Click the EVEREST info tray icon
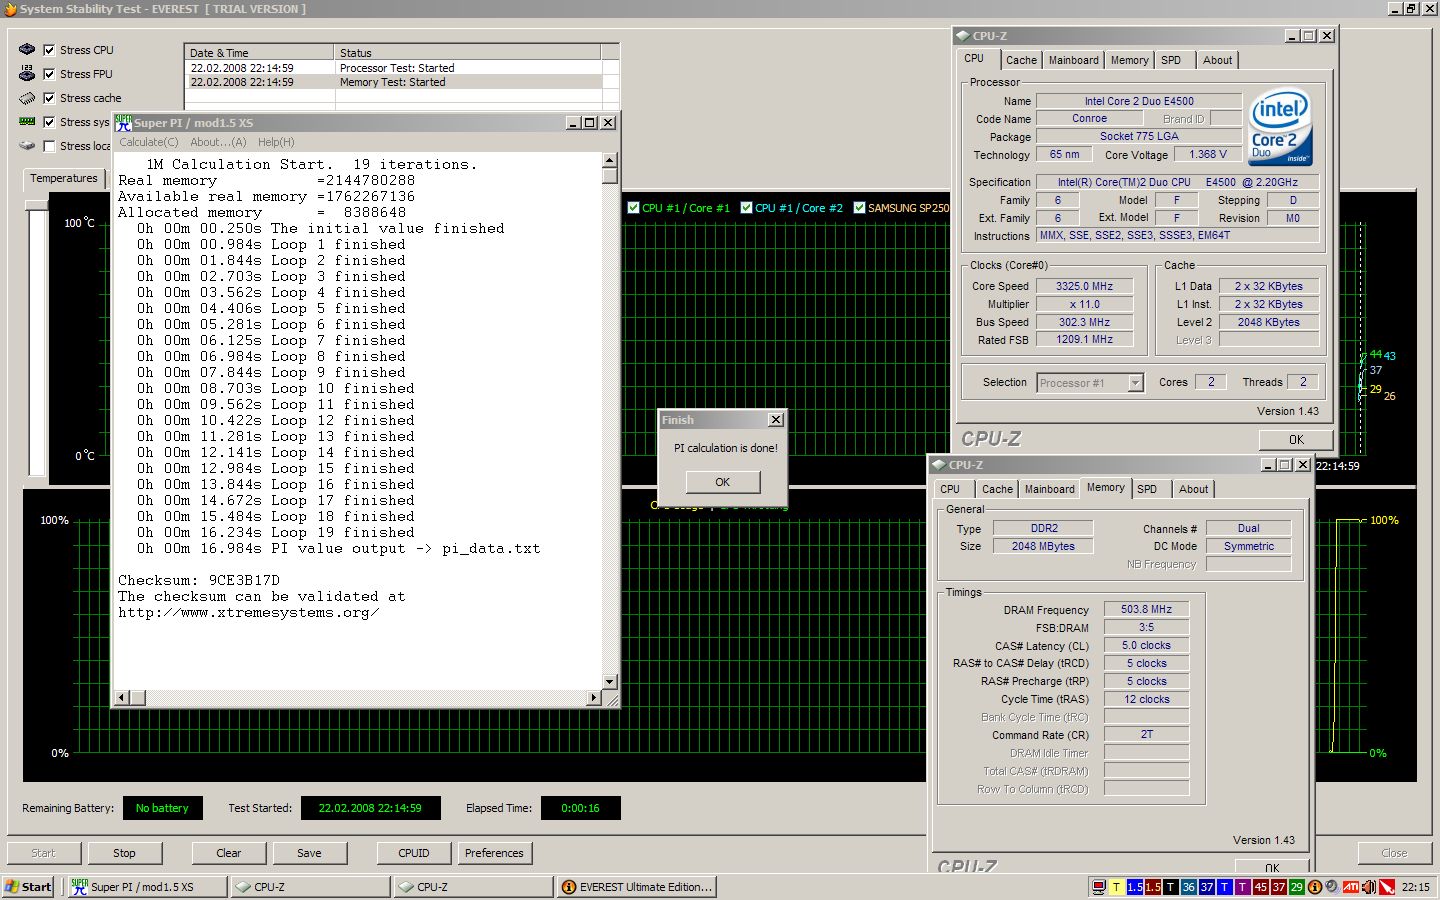1440x900 pixels. (x=1315, y=887)
